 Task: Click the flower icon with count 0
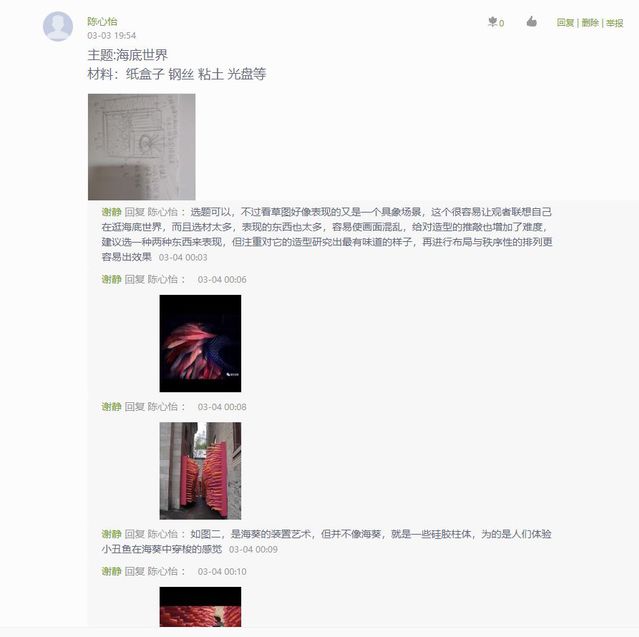(x=496, y=22)
